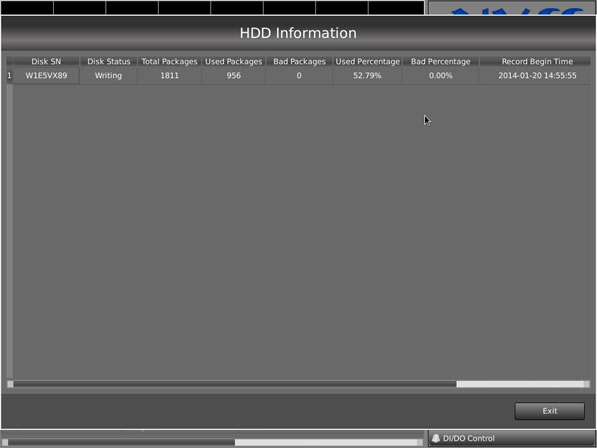Click the Total Packages column header

[169, 61]
